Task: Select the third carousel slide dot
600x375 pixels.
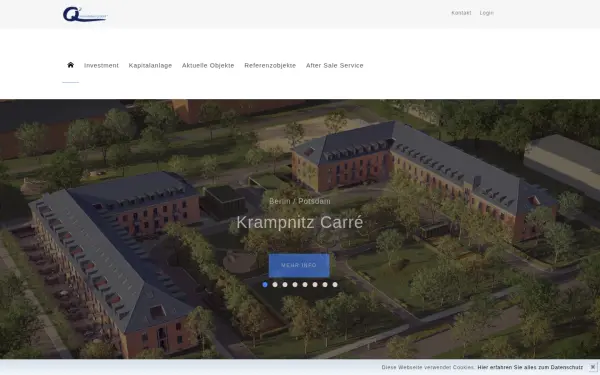Action: (285, 285)
